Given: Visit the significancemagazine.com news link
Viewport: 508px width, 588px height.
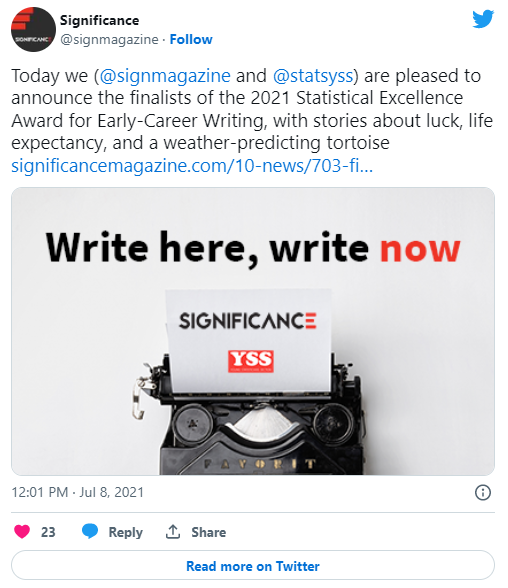Looking at the screenshot, I should click(192, 166).
